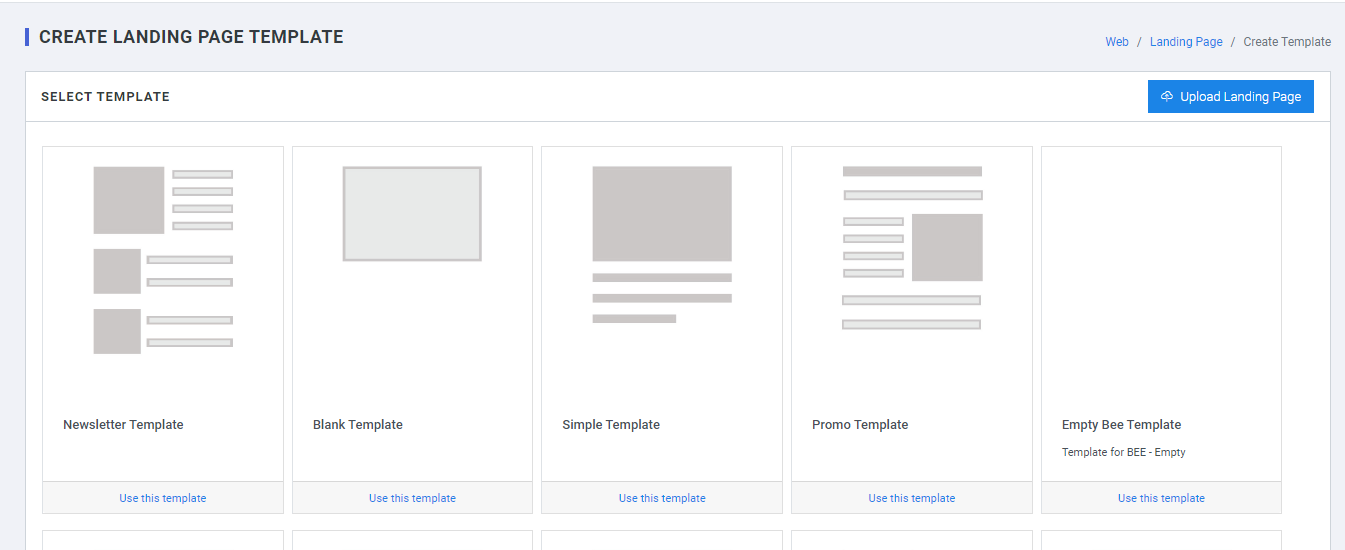Select the Promo Template thumbnail preview
The image size is (1345, 550).
pos(911,248)
